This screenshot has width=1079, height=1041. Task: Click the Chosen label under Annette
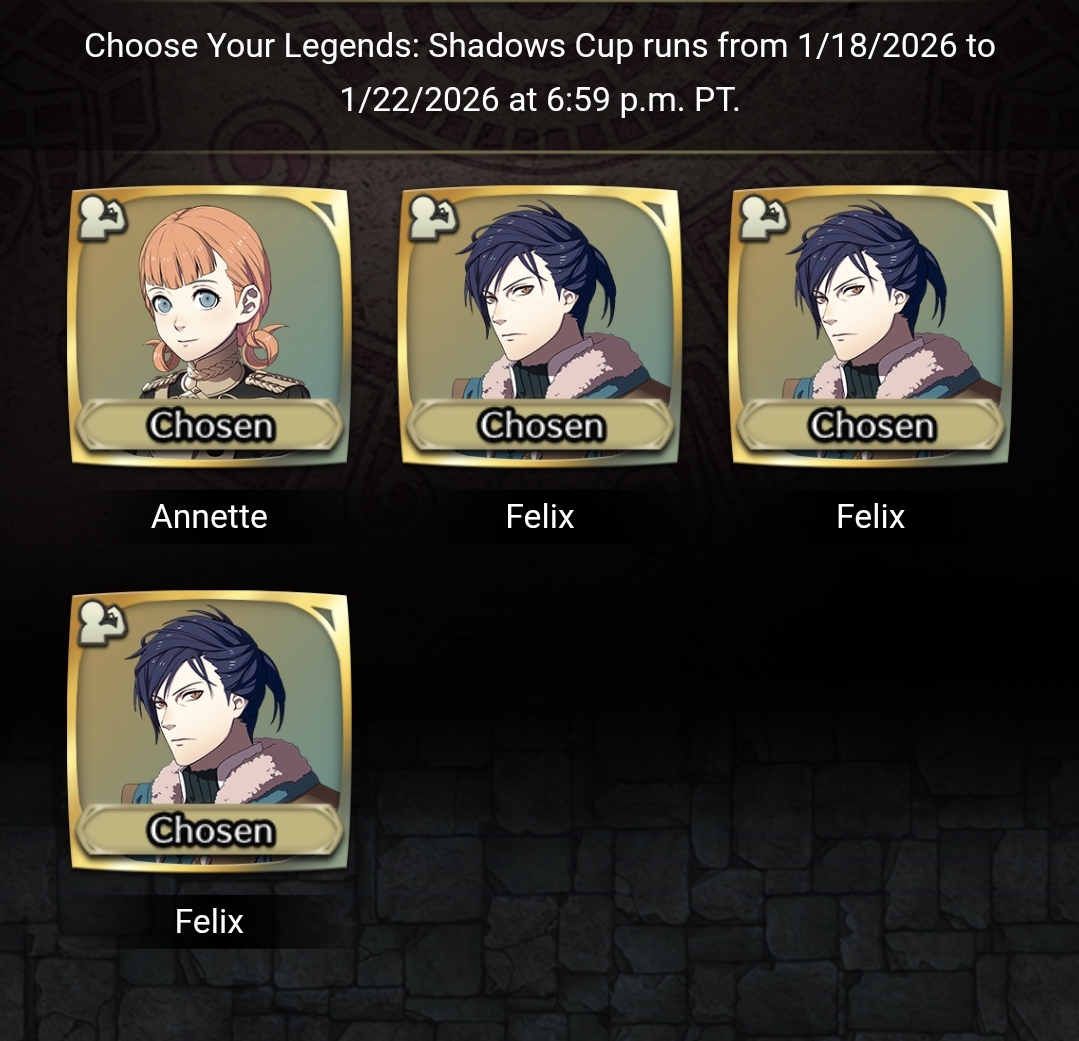tap(209, 425)
